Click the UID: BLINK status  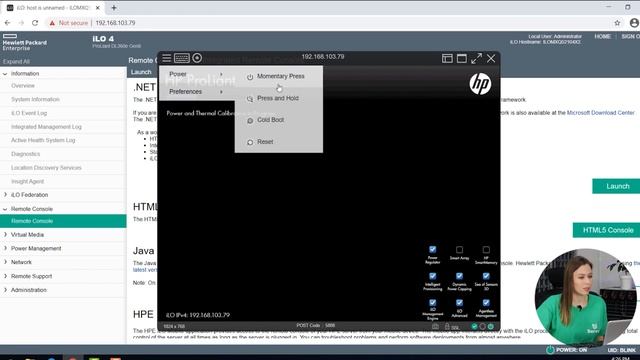[621, 350]
